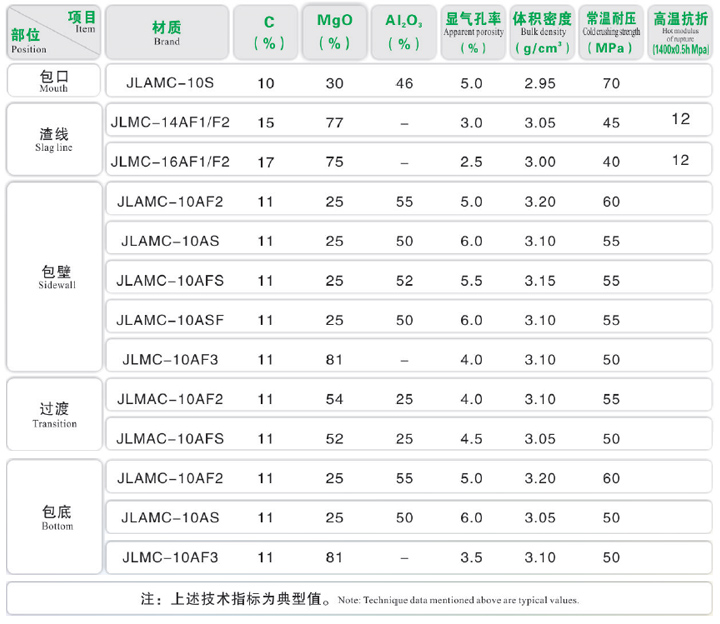Select the 高温抗折 Hot modulus header
720x624 pixels.
[x=680, y=33]
